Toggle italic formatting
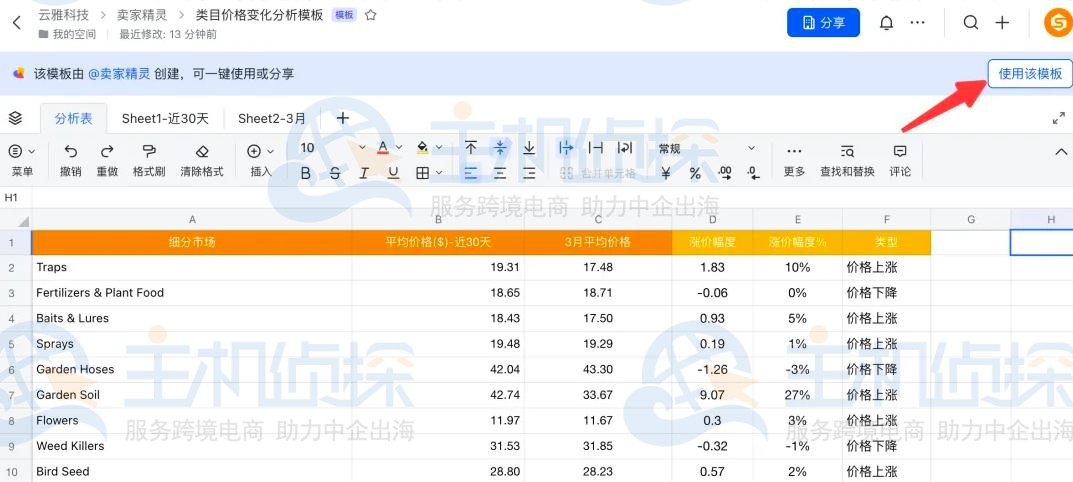The height and width of the screenshot is (482, 1073). 364,173
